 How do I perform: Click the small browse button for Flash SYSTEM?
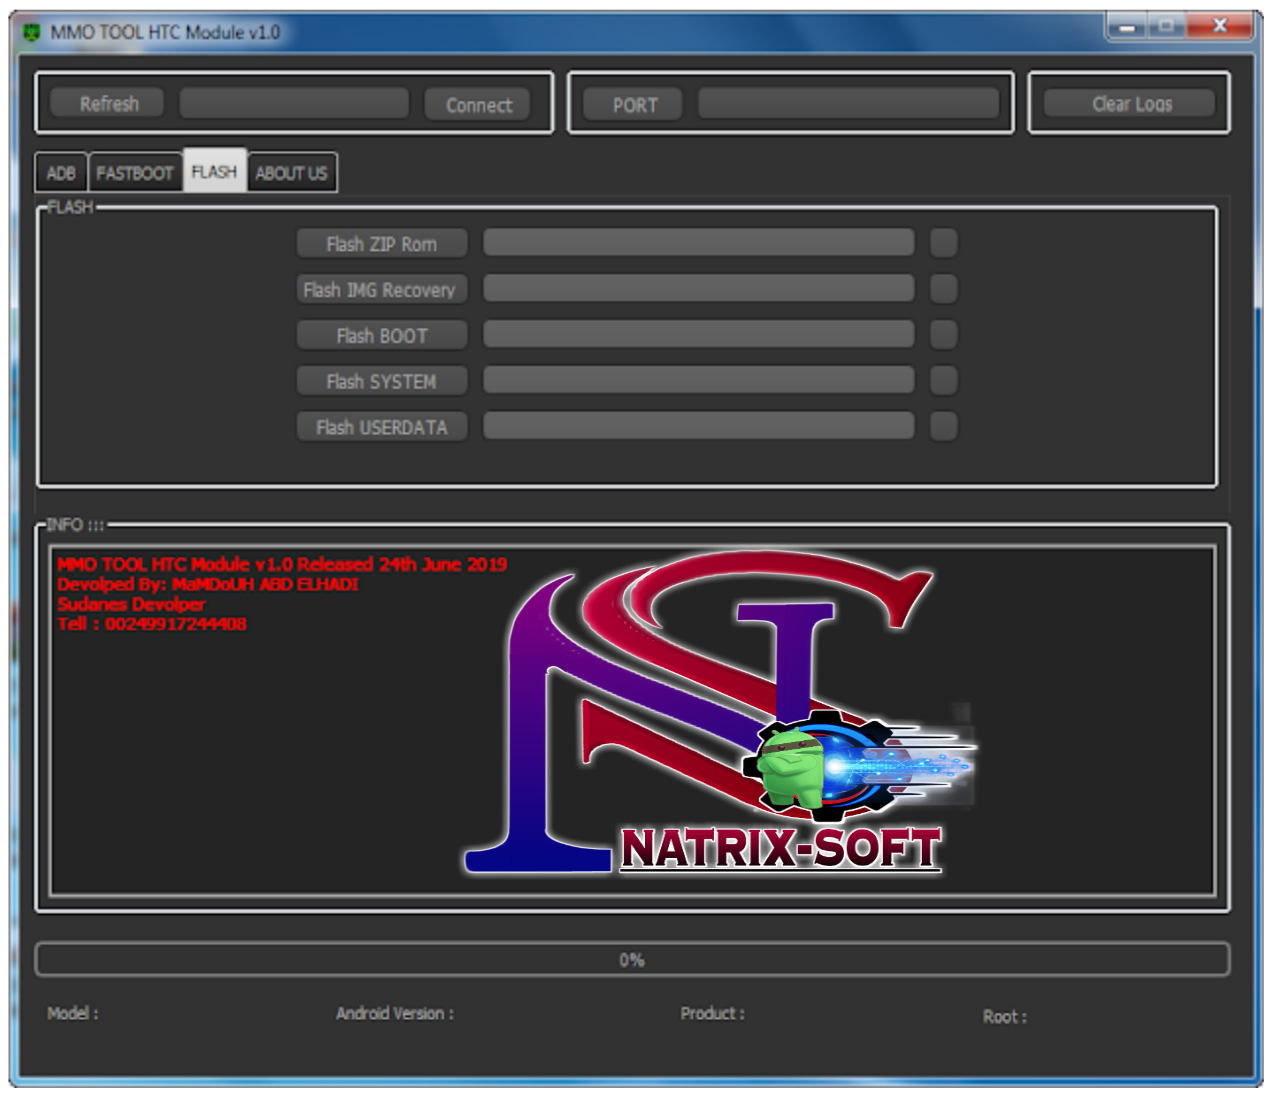pos(944,381)
